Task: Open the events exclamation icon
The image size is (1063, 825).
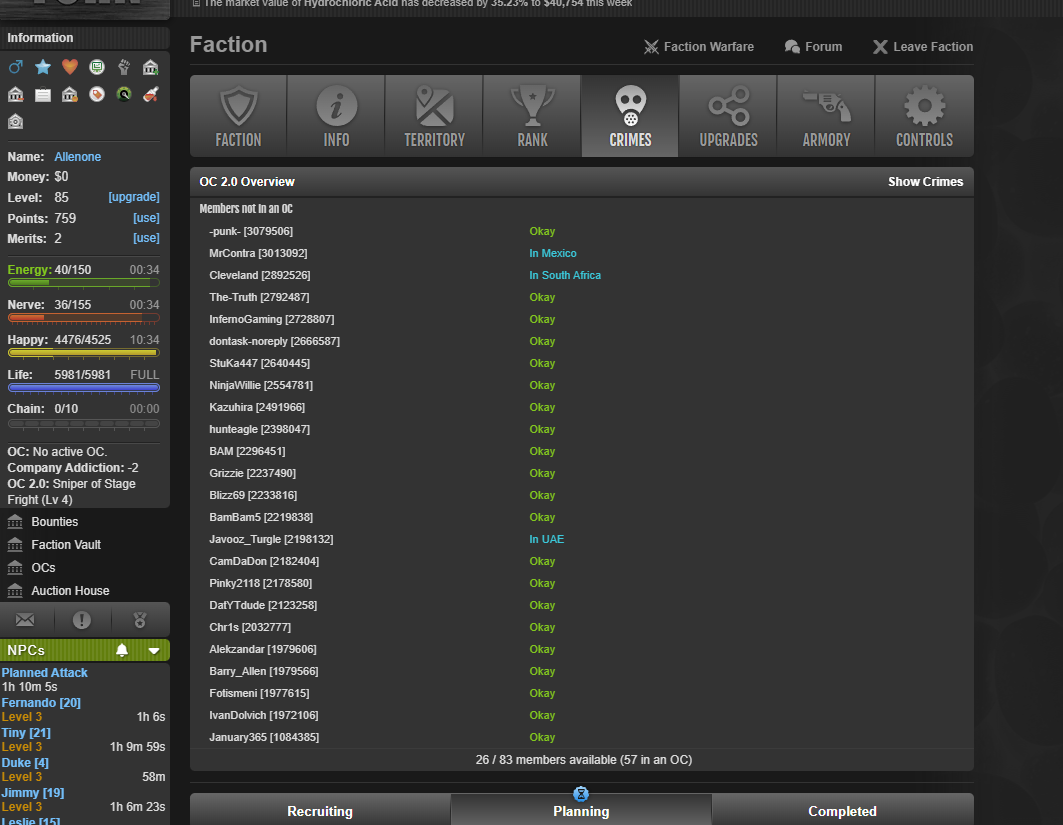Action: tap(81, 620)
